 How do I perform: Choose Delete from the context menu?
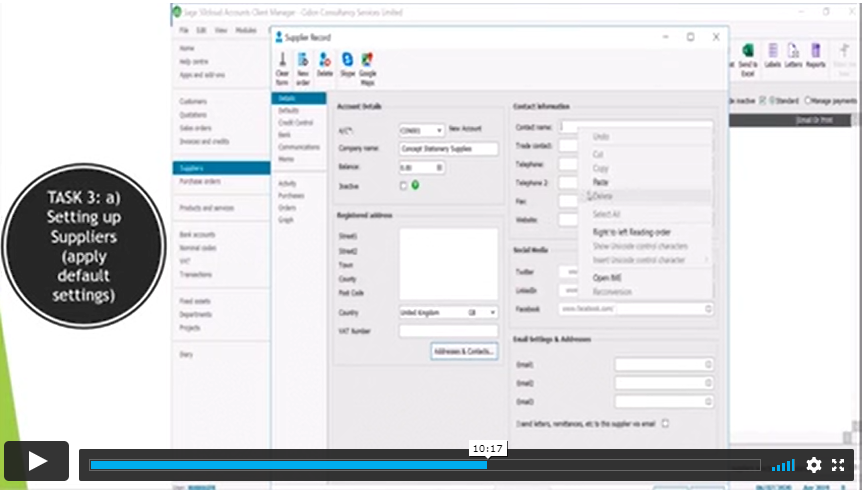tap(603, 196)
